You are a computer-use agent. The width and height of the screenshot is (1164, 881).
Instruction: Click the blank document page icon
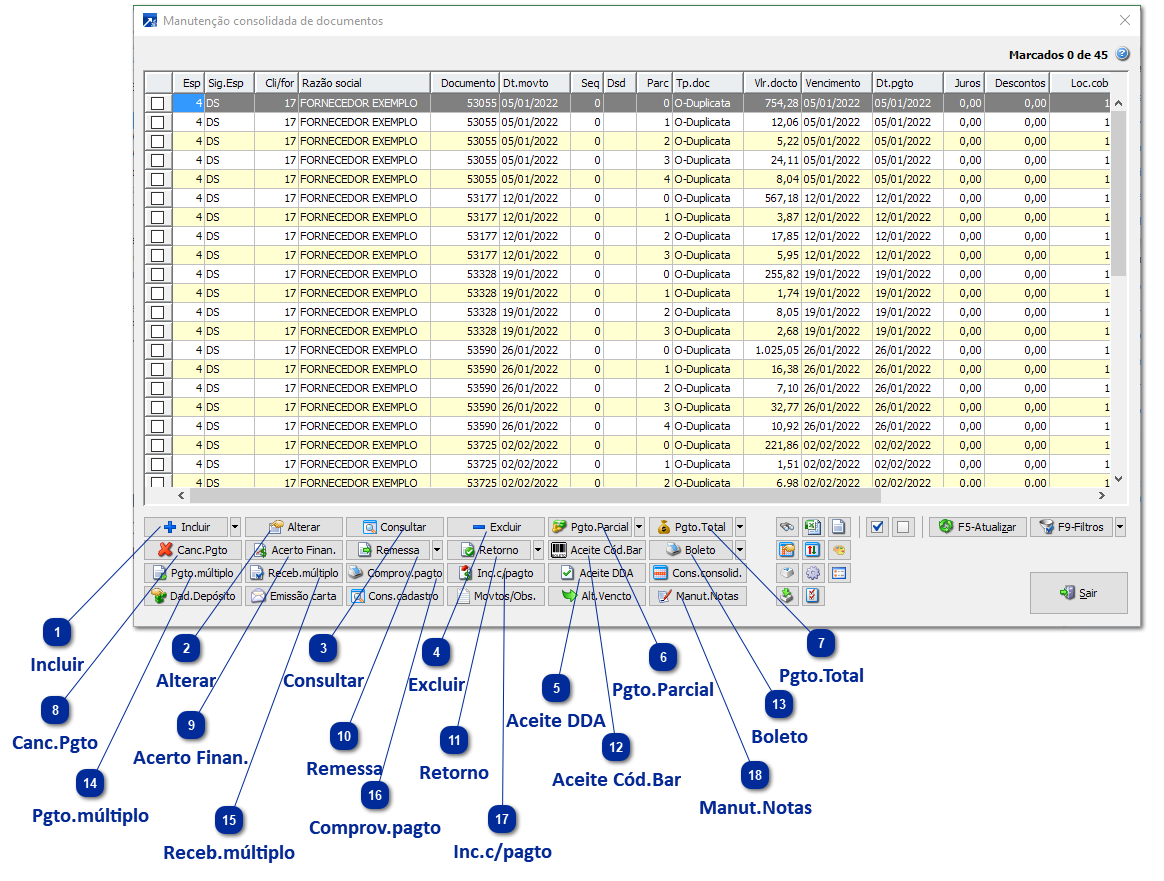pyautogui.click(x=839, y=527)
